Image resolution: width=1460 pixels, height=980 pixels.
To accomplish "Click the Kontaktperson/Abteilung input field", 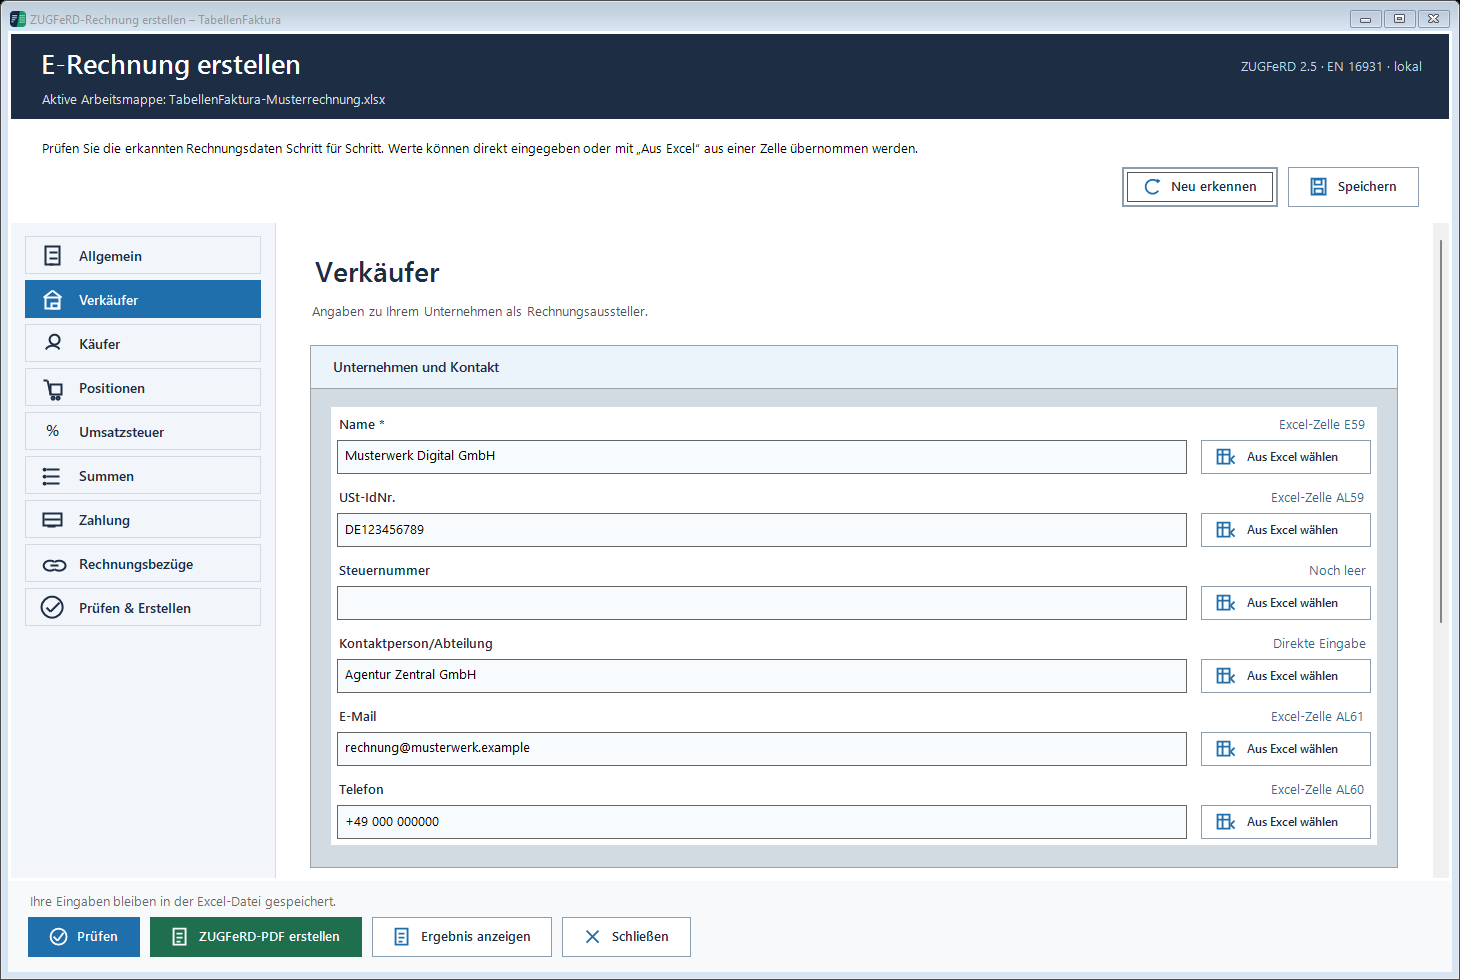I will pyautogui.click(x=762, y=676).
